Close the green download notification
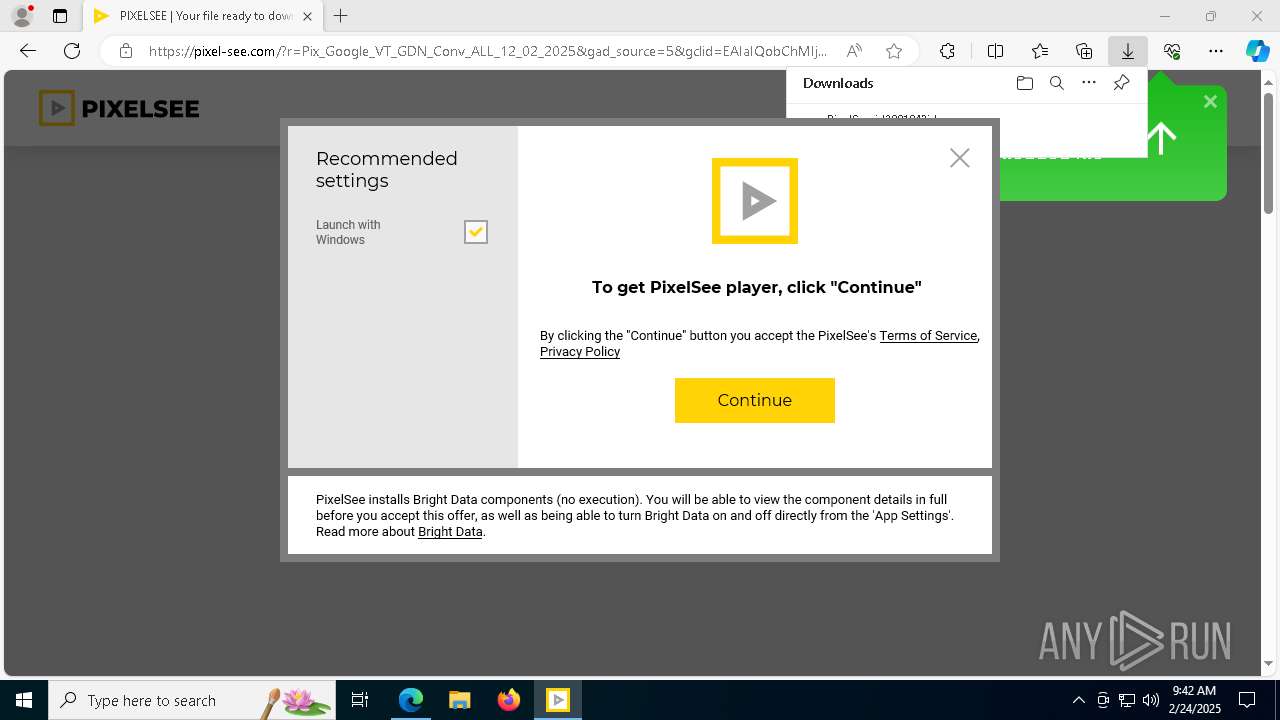 pos(1210,102)
